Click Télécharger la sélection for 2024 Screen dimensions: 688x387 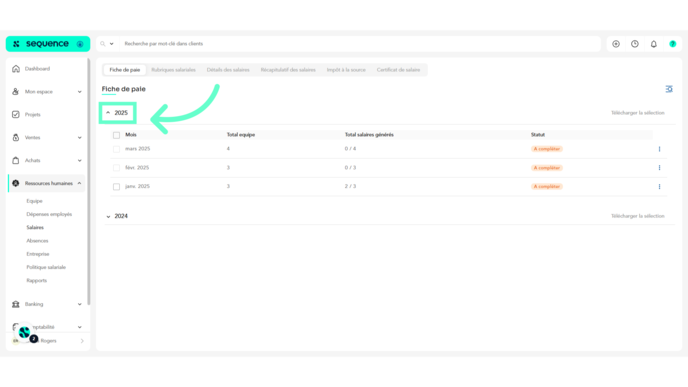click(x=638, y=216)
